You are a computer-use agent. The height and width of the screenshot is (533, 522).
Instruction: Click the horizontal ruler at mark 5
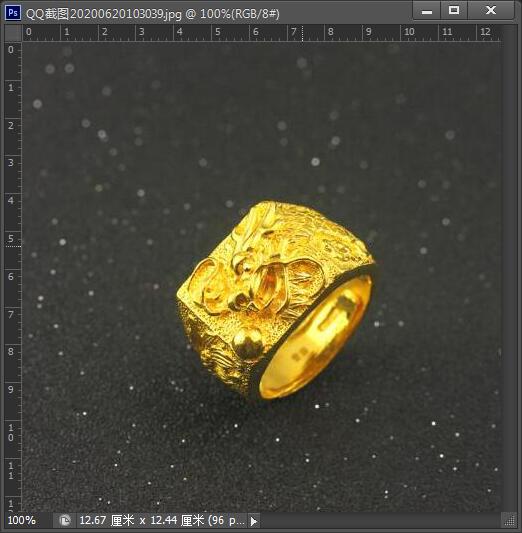(x=217, y=32)
